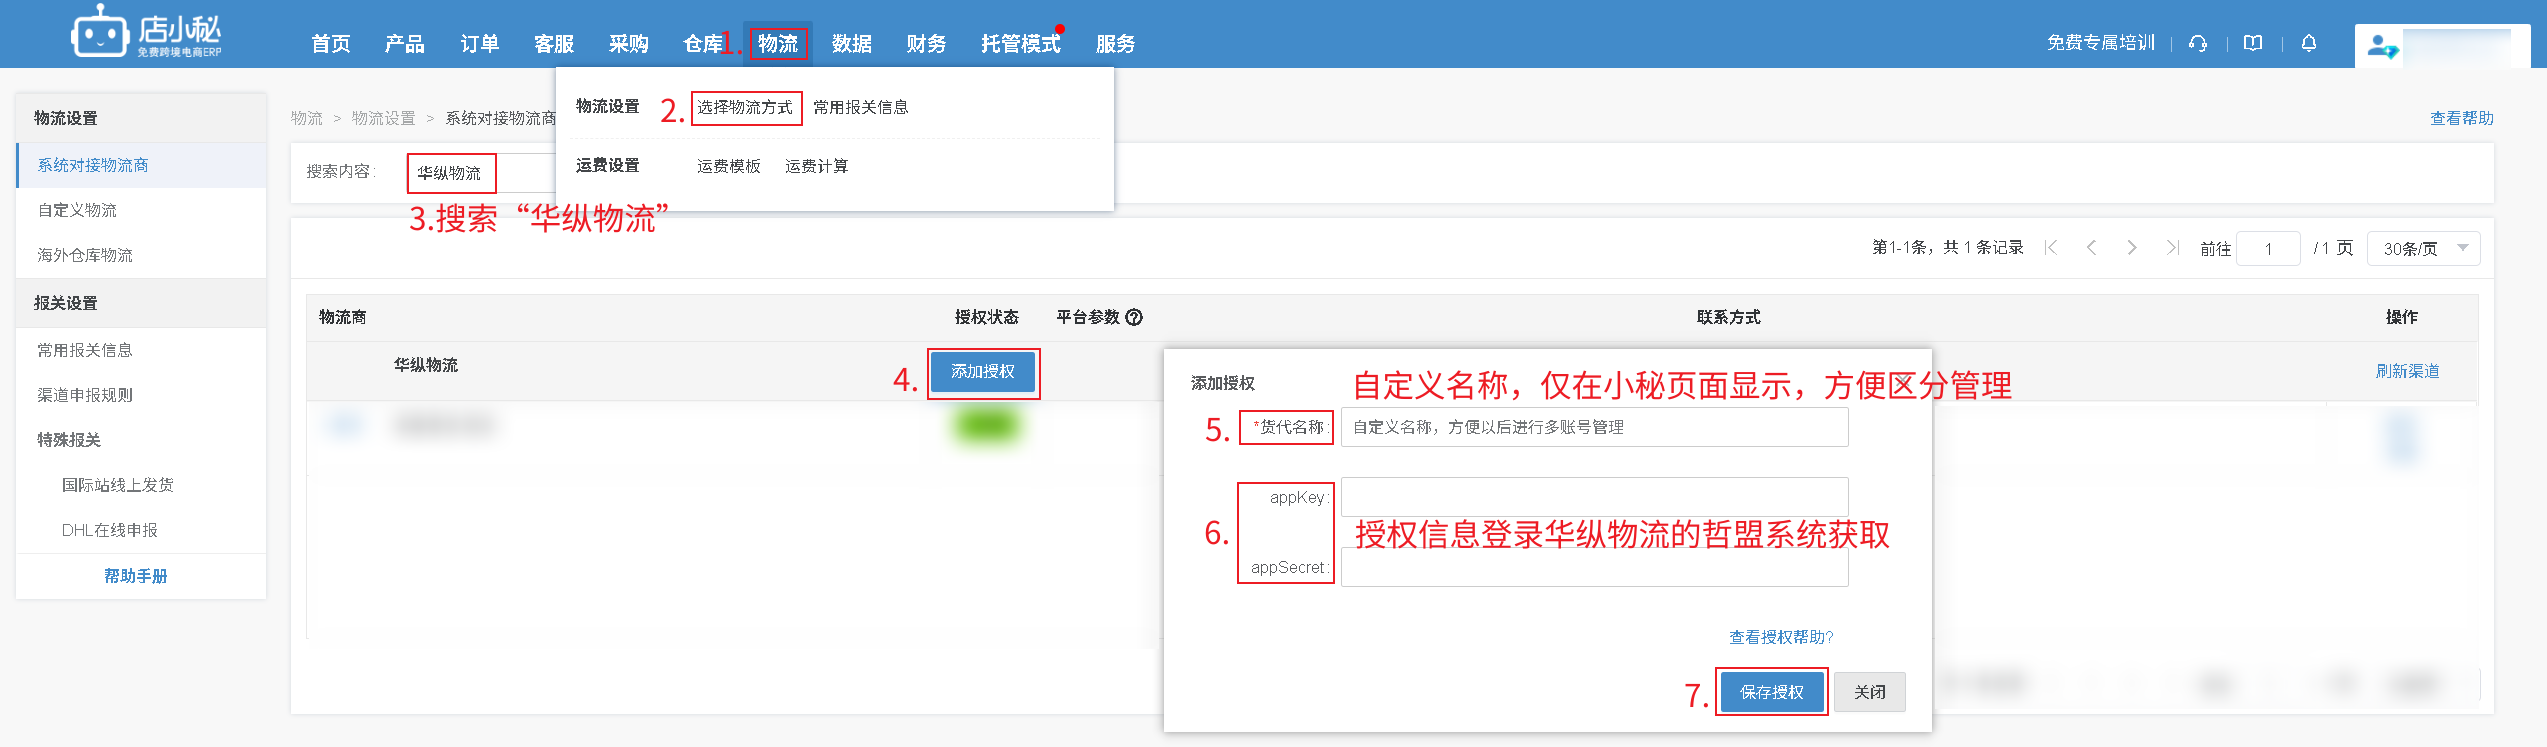Screen dimensions: 2547x747
Task: Open the 查看授权帮助 link
Action: 1780,637
